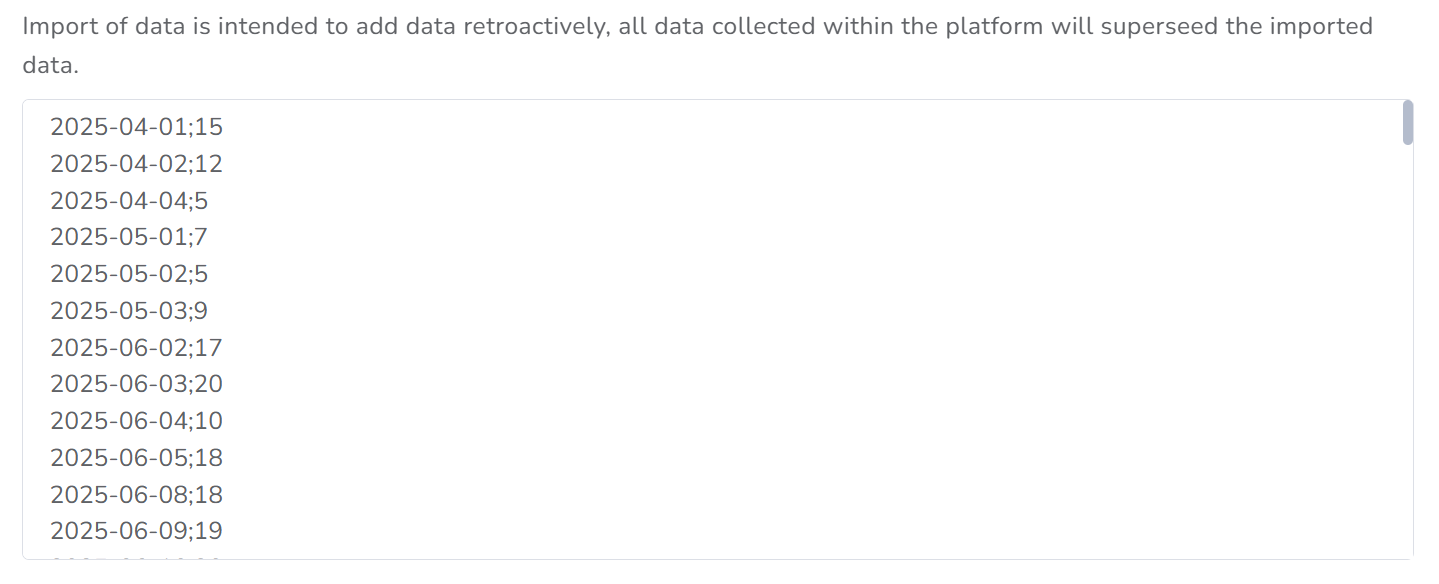The width and height of the screenshot is (1439, 584).
Task: Click the 2025-04-02;12 entry in textarea
Action: [136, 164]
